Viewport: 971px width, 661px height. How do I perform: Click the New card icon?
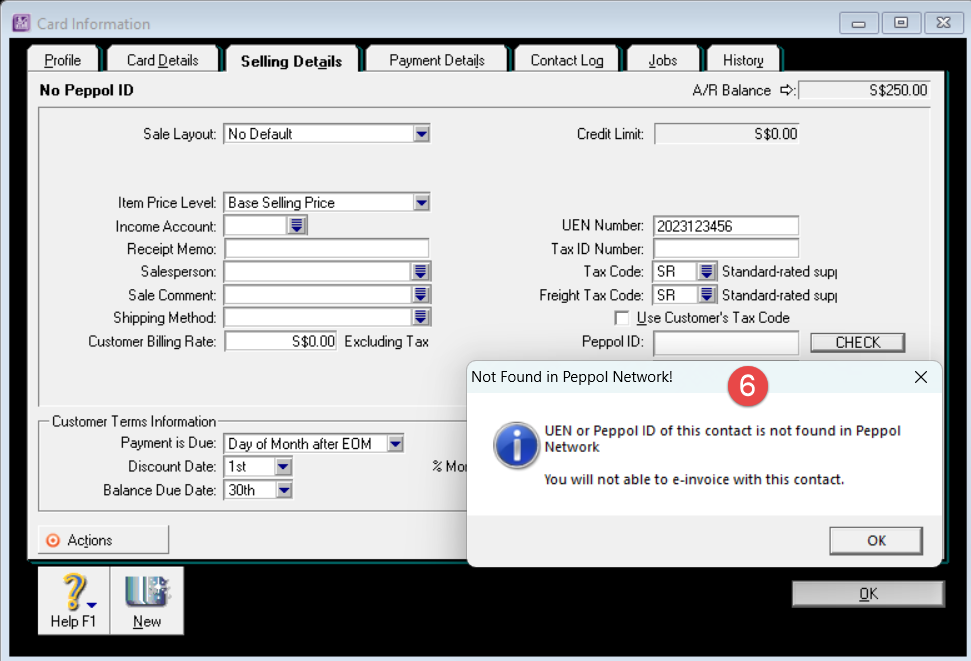(147, 594)
